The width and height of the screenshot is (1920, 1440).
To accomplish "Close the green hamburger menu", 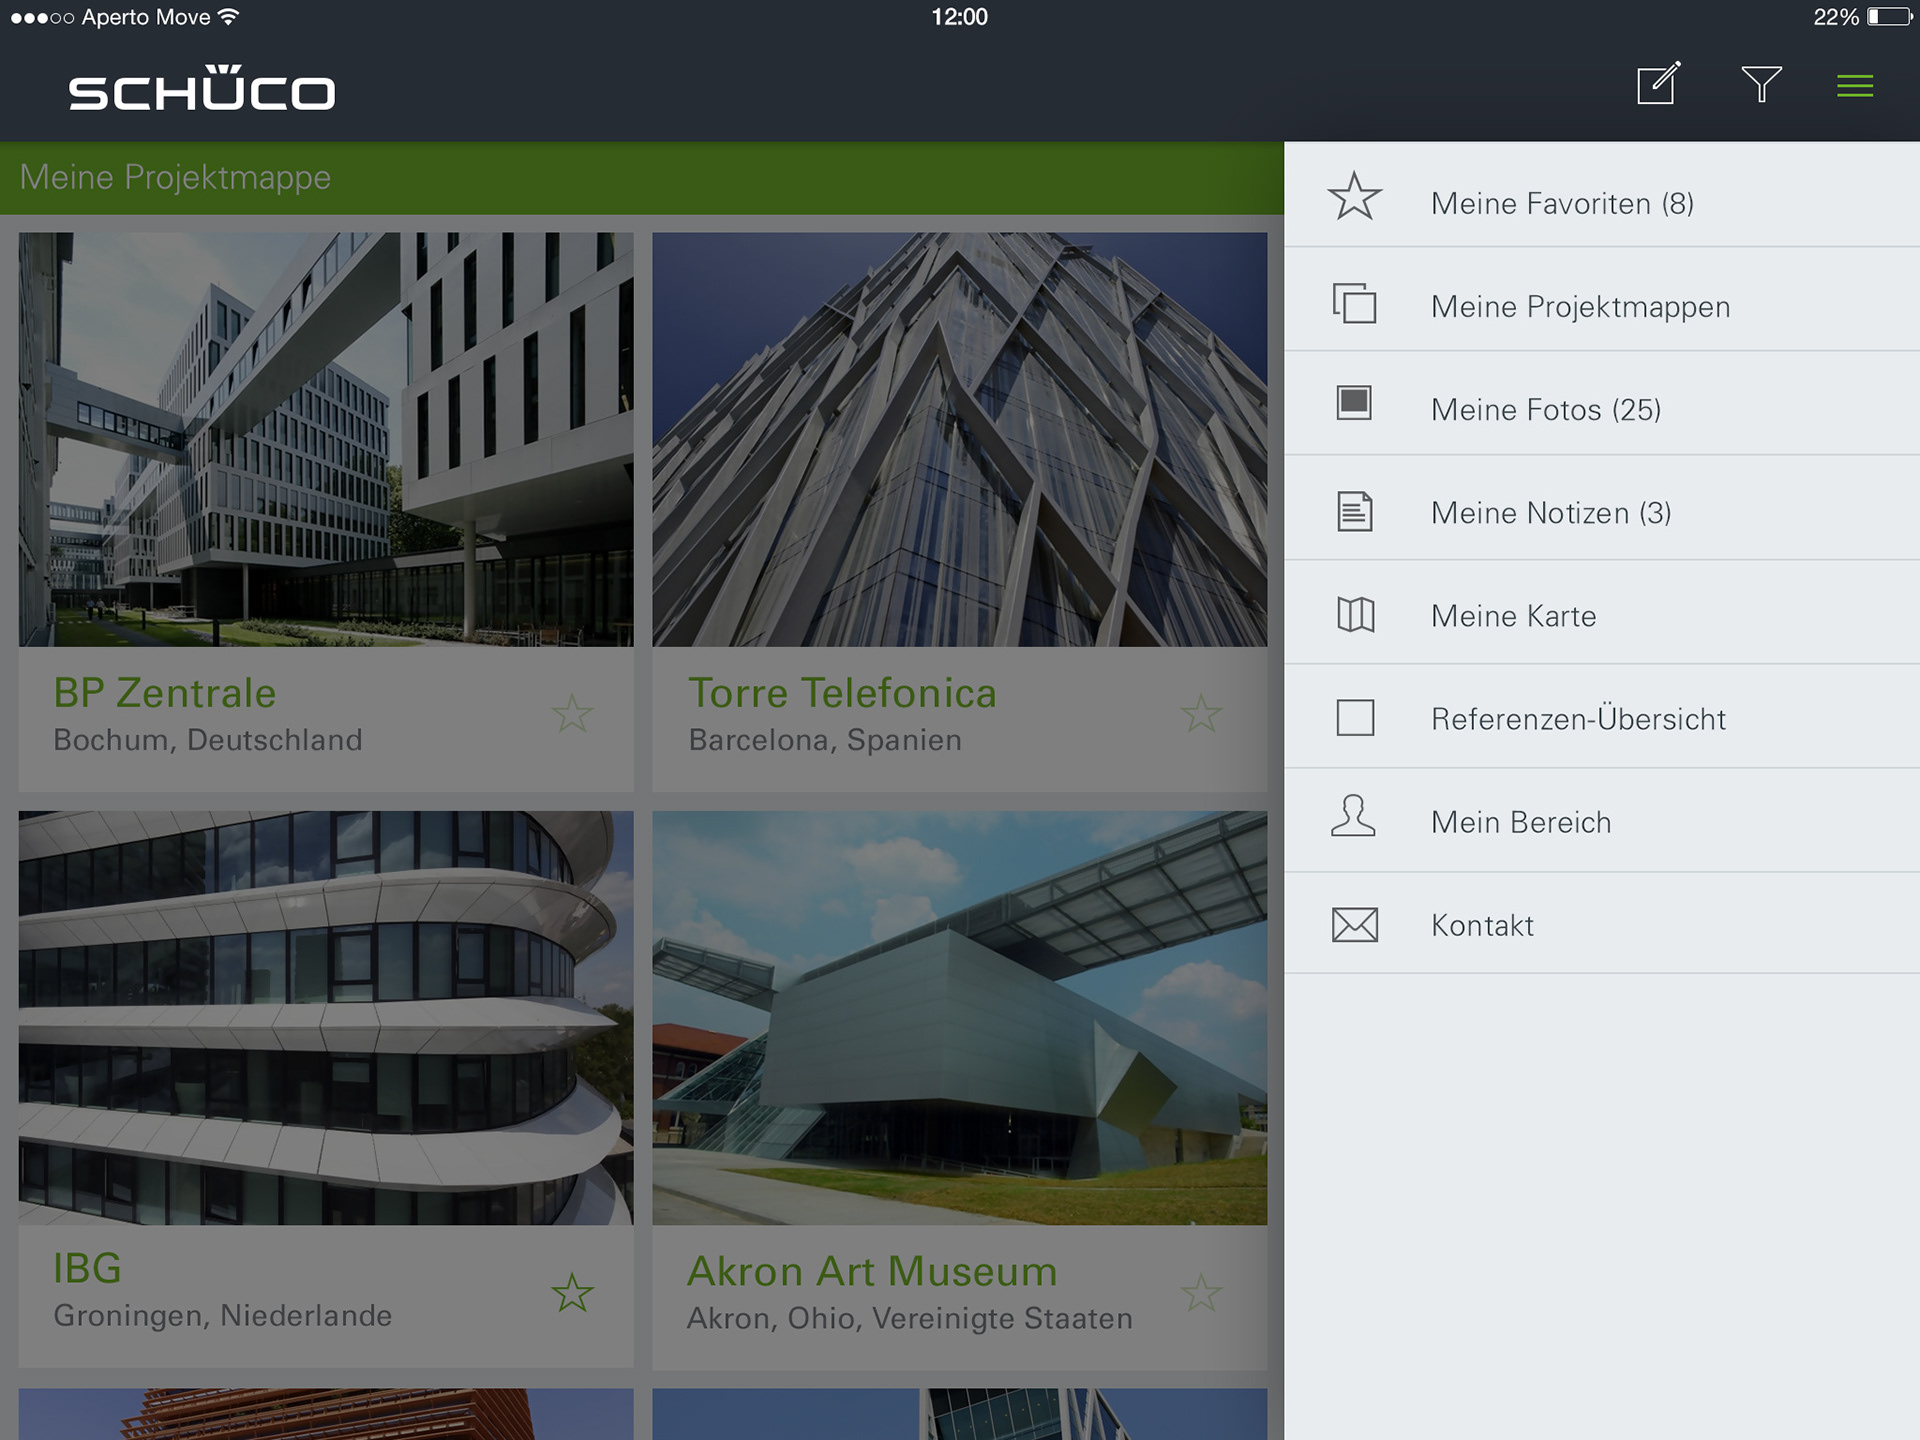I will point(1855,87).
